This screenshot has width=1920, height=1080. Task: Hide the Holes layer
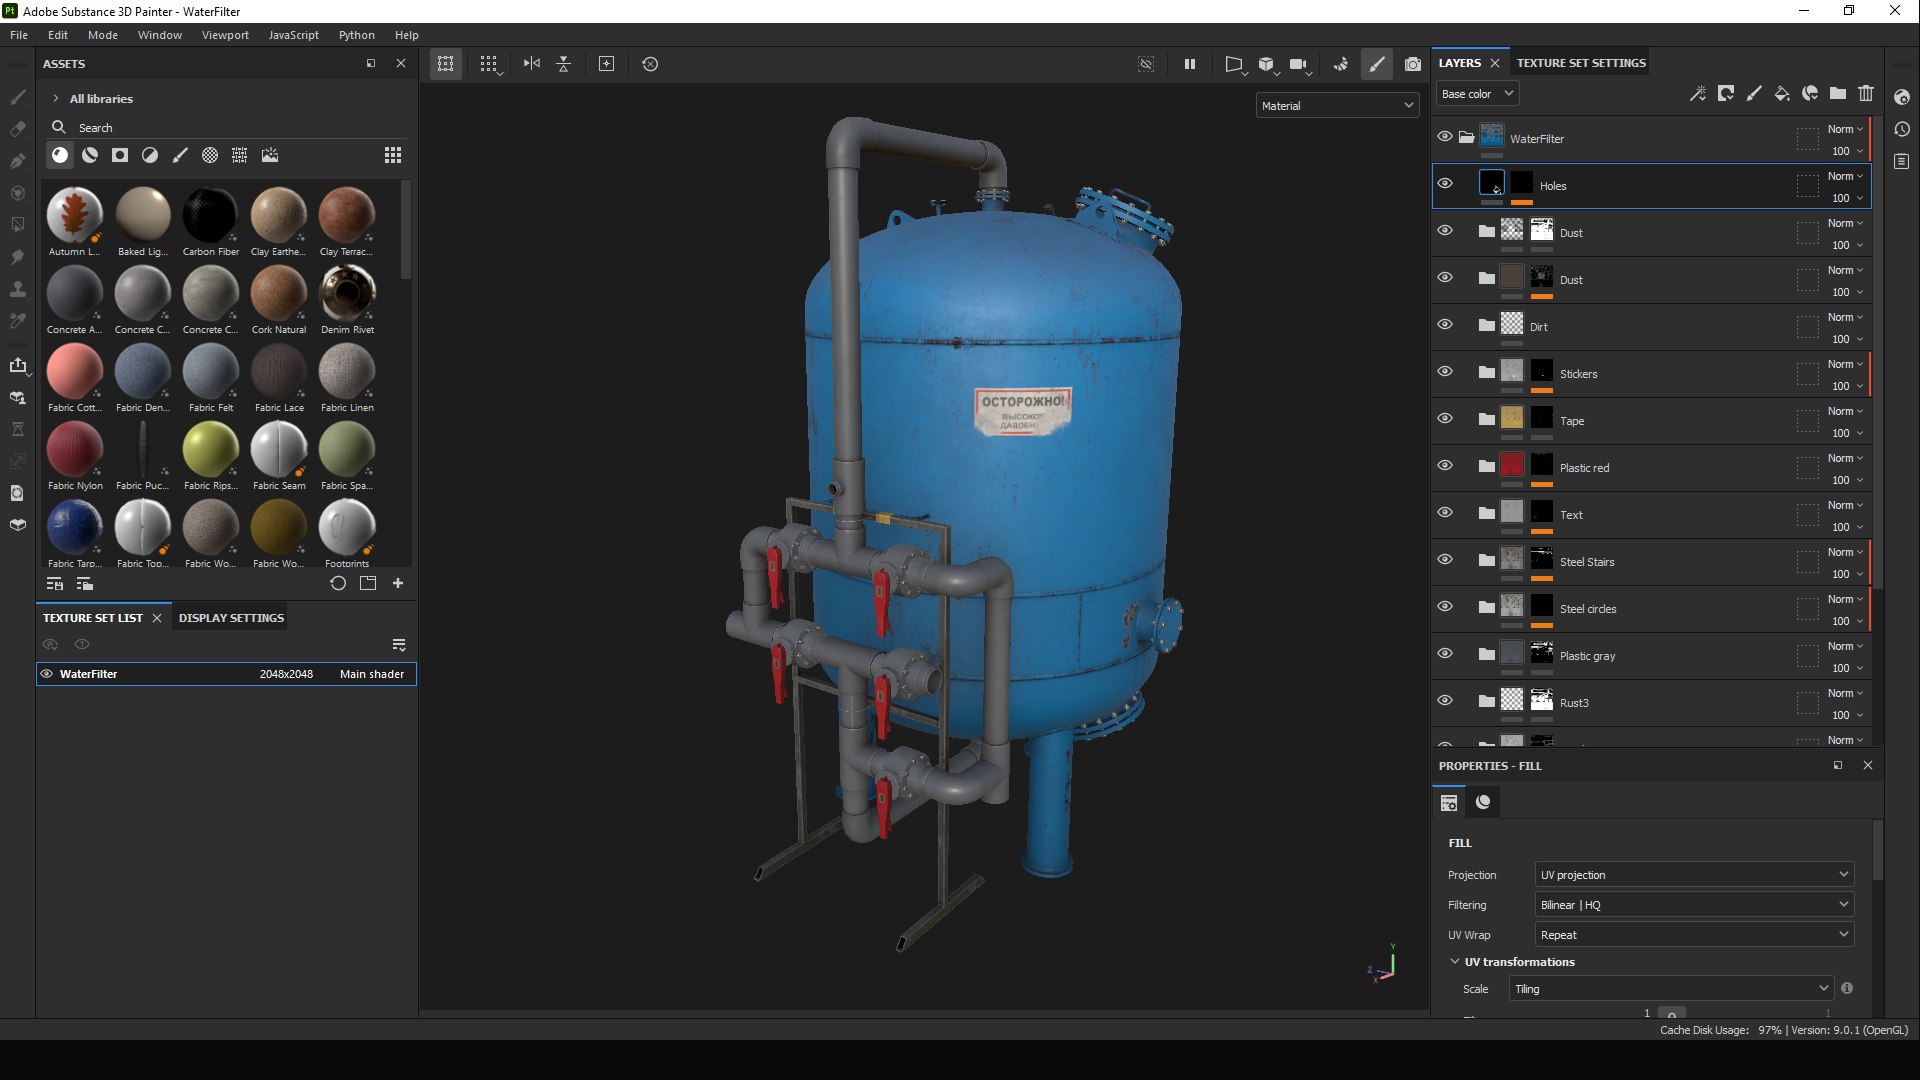point(1445,184)
